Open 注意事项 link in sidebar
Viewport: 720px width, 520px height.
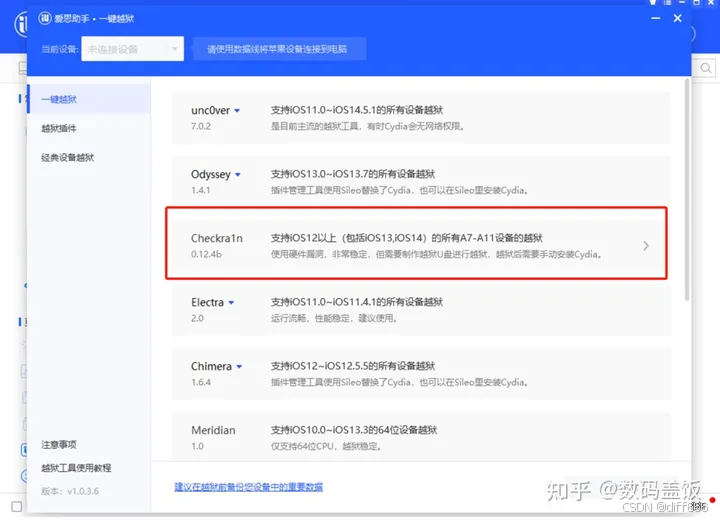[59, 445]
